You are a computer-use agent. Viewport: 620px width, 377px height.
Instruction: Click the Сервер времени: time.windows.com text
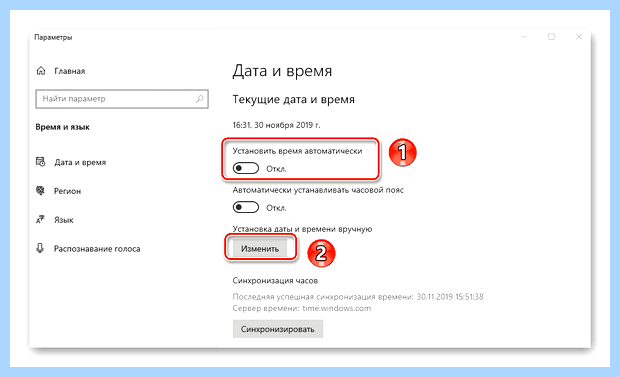(x=302, y=308)
